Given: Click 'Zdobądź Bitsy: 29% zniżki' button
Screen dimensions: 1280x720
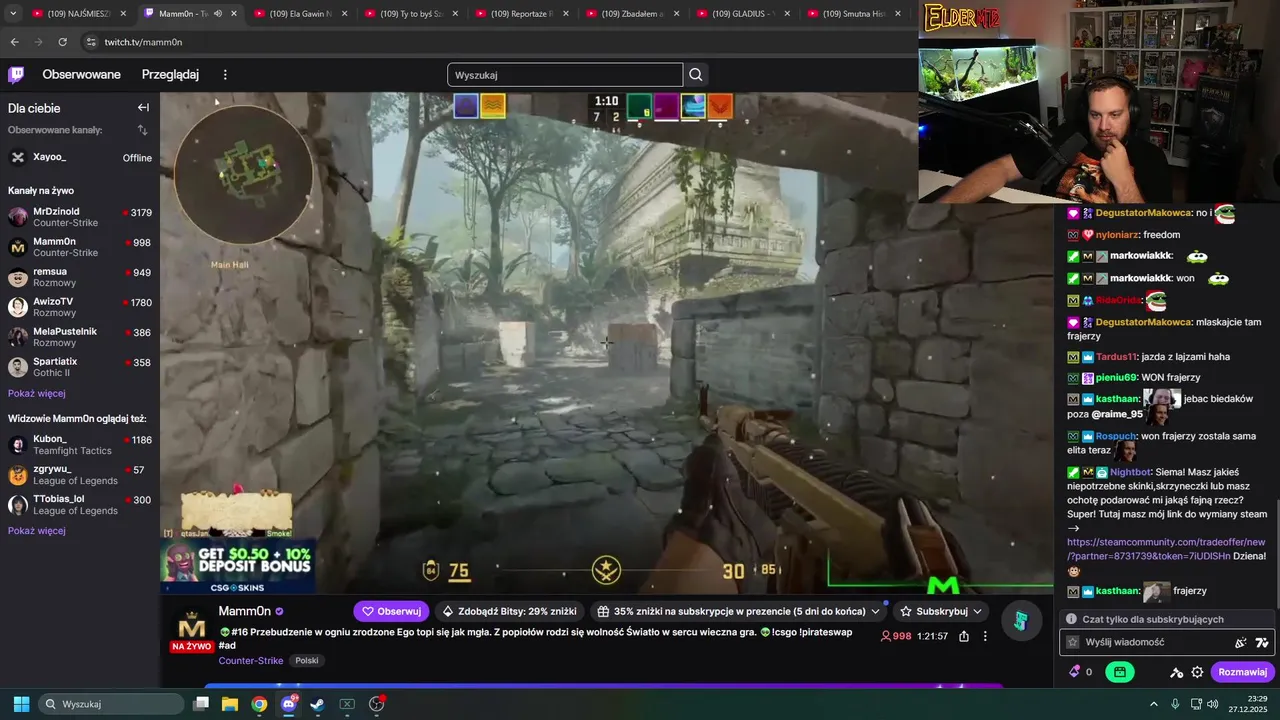Looking at the screenshot, I should [510, 611].
